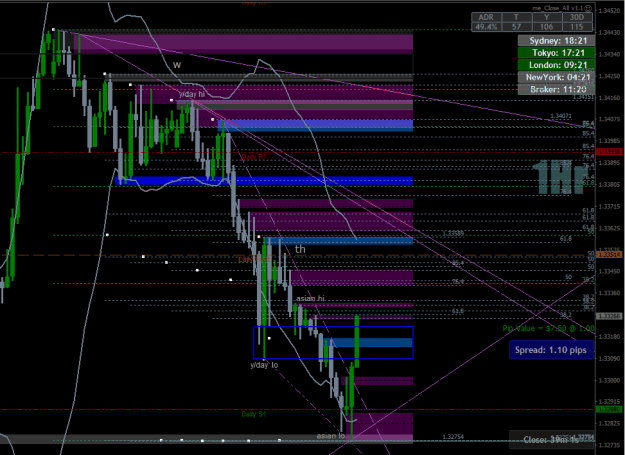
Task: Click the T header cell in ADR table
Action: click(x=516, y=17)
